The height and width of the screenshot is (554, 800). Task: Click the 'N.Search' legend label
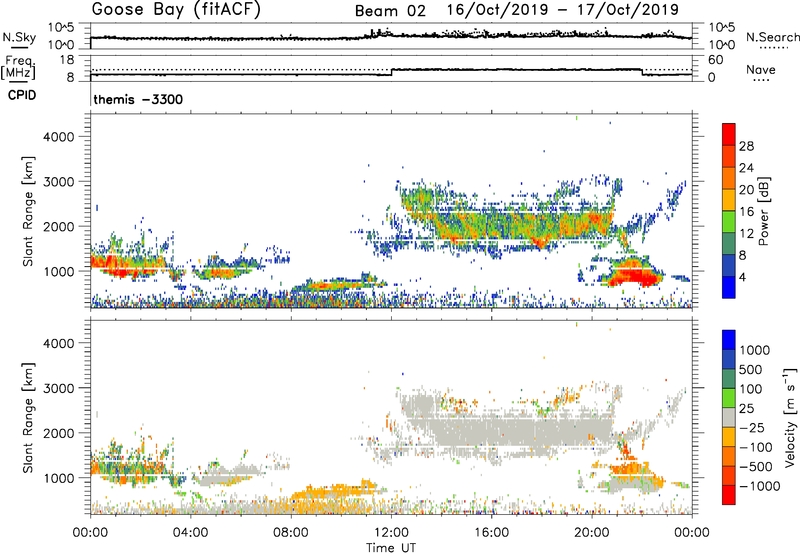point(773,37)
